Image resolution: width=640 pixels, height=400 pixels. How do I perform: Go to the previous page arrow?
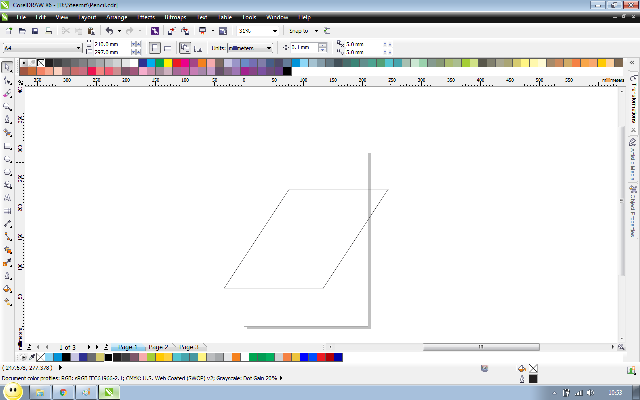coord(47,347)
